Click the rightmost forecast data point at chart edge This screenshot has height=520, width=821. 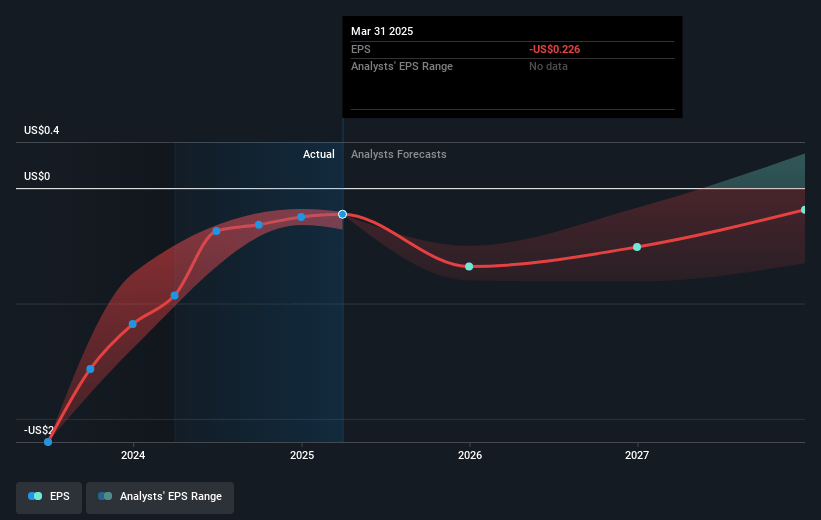(x=804, y=210)
